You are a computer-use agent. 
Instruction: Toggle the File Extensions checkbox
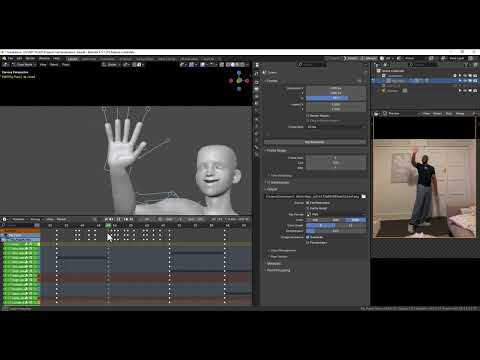[308, 203]
